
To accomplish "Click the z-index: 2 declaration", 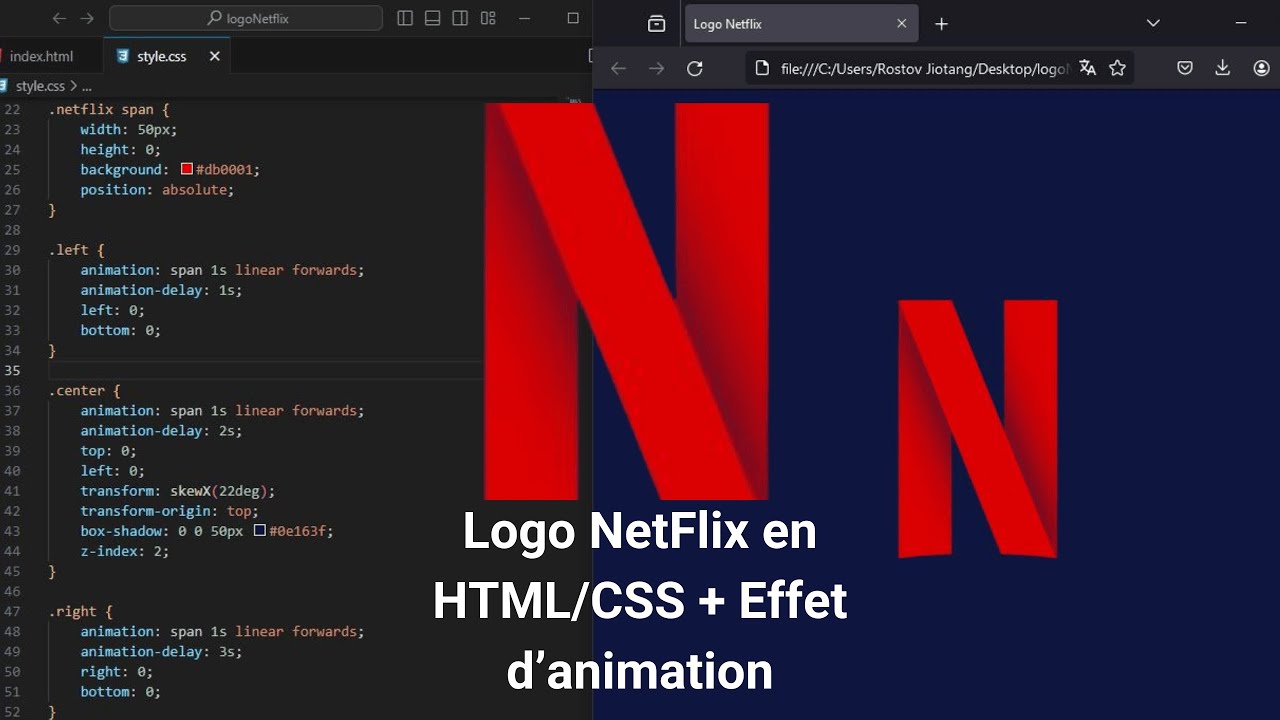I will 125,550.
